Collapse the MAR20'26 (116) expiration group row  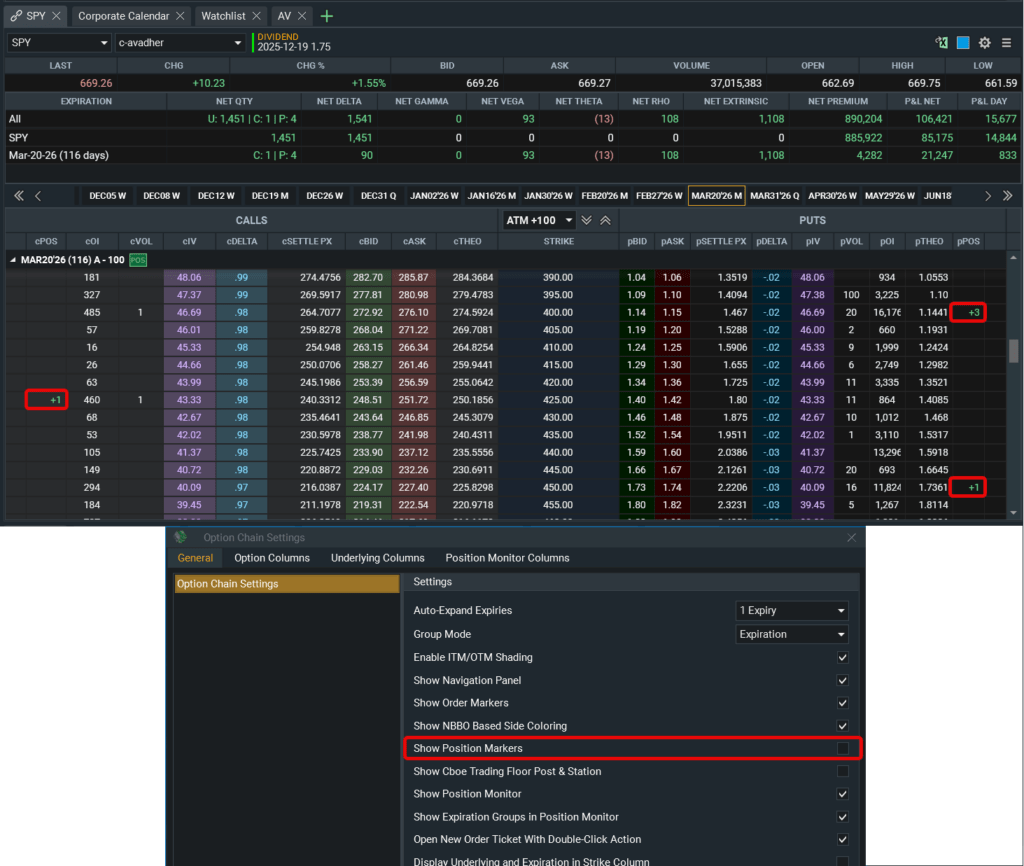click(x=13, y=259)
